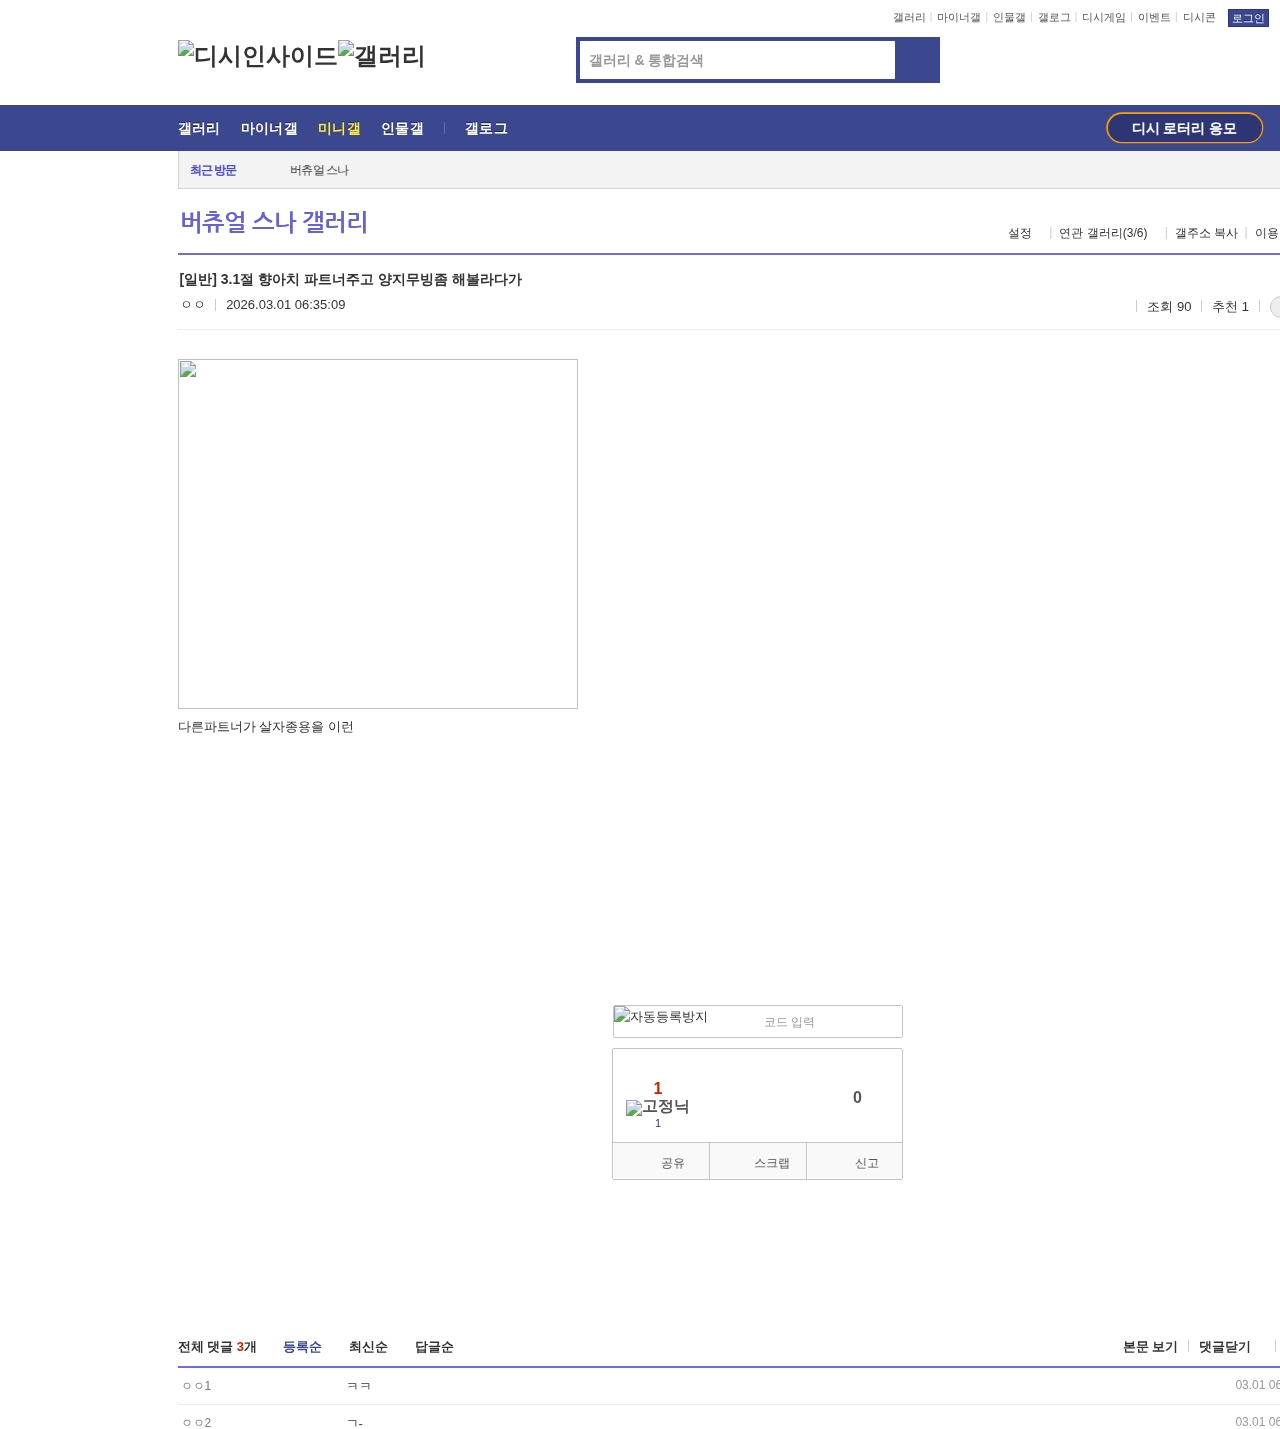Switch to the 미니갤 tab
The image size is (1280, 1429).
click(339, 128)
